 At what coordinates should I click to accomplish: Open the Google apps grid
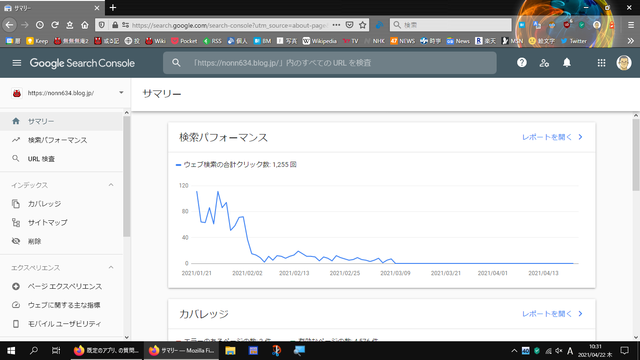pos(601,63)
